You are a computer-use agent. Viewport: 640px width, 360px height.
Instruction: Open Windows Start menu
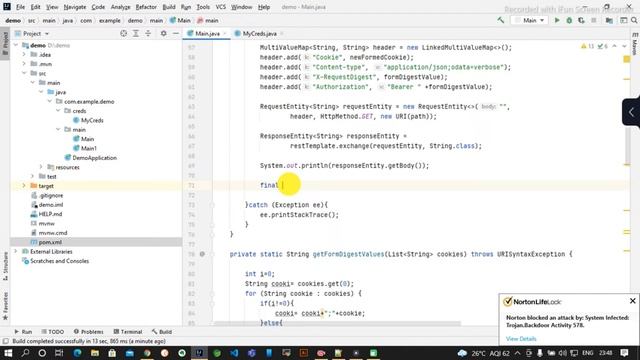[8, 353]
